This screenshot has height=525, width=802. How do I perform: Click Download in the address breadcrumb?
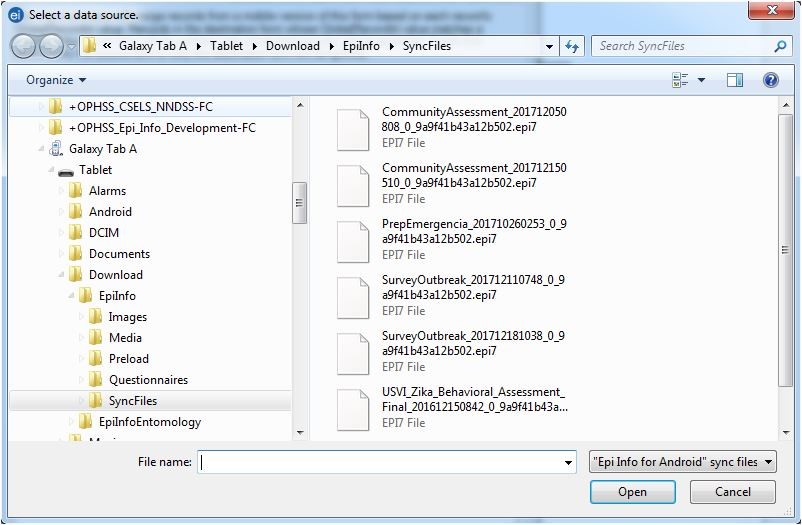[x=293, y=46]
